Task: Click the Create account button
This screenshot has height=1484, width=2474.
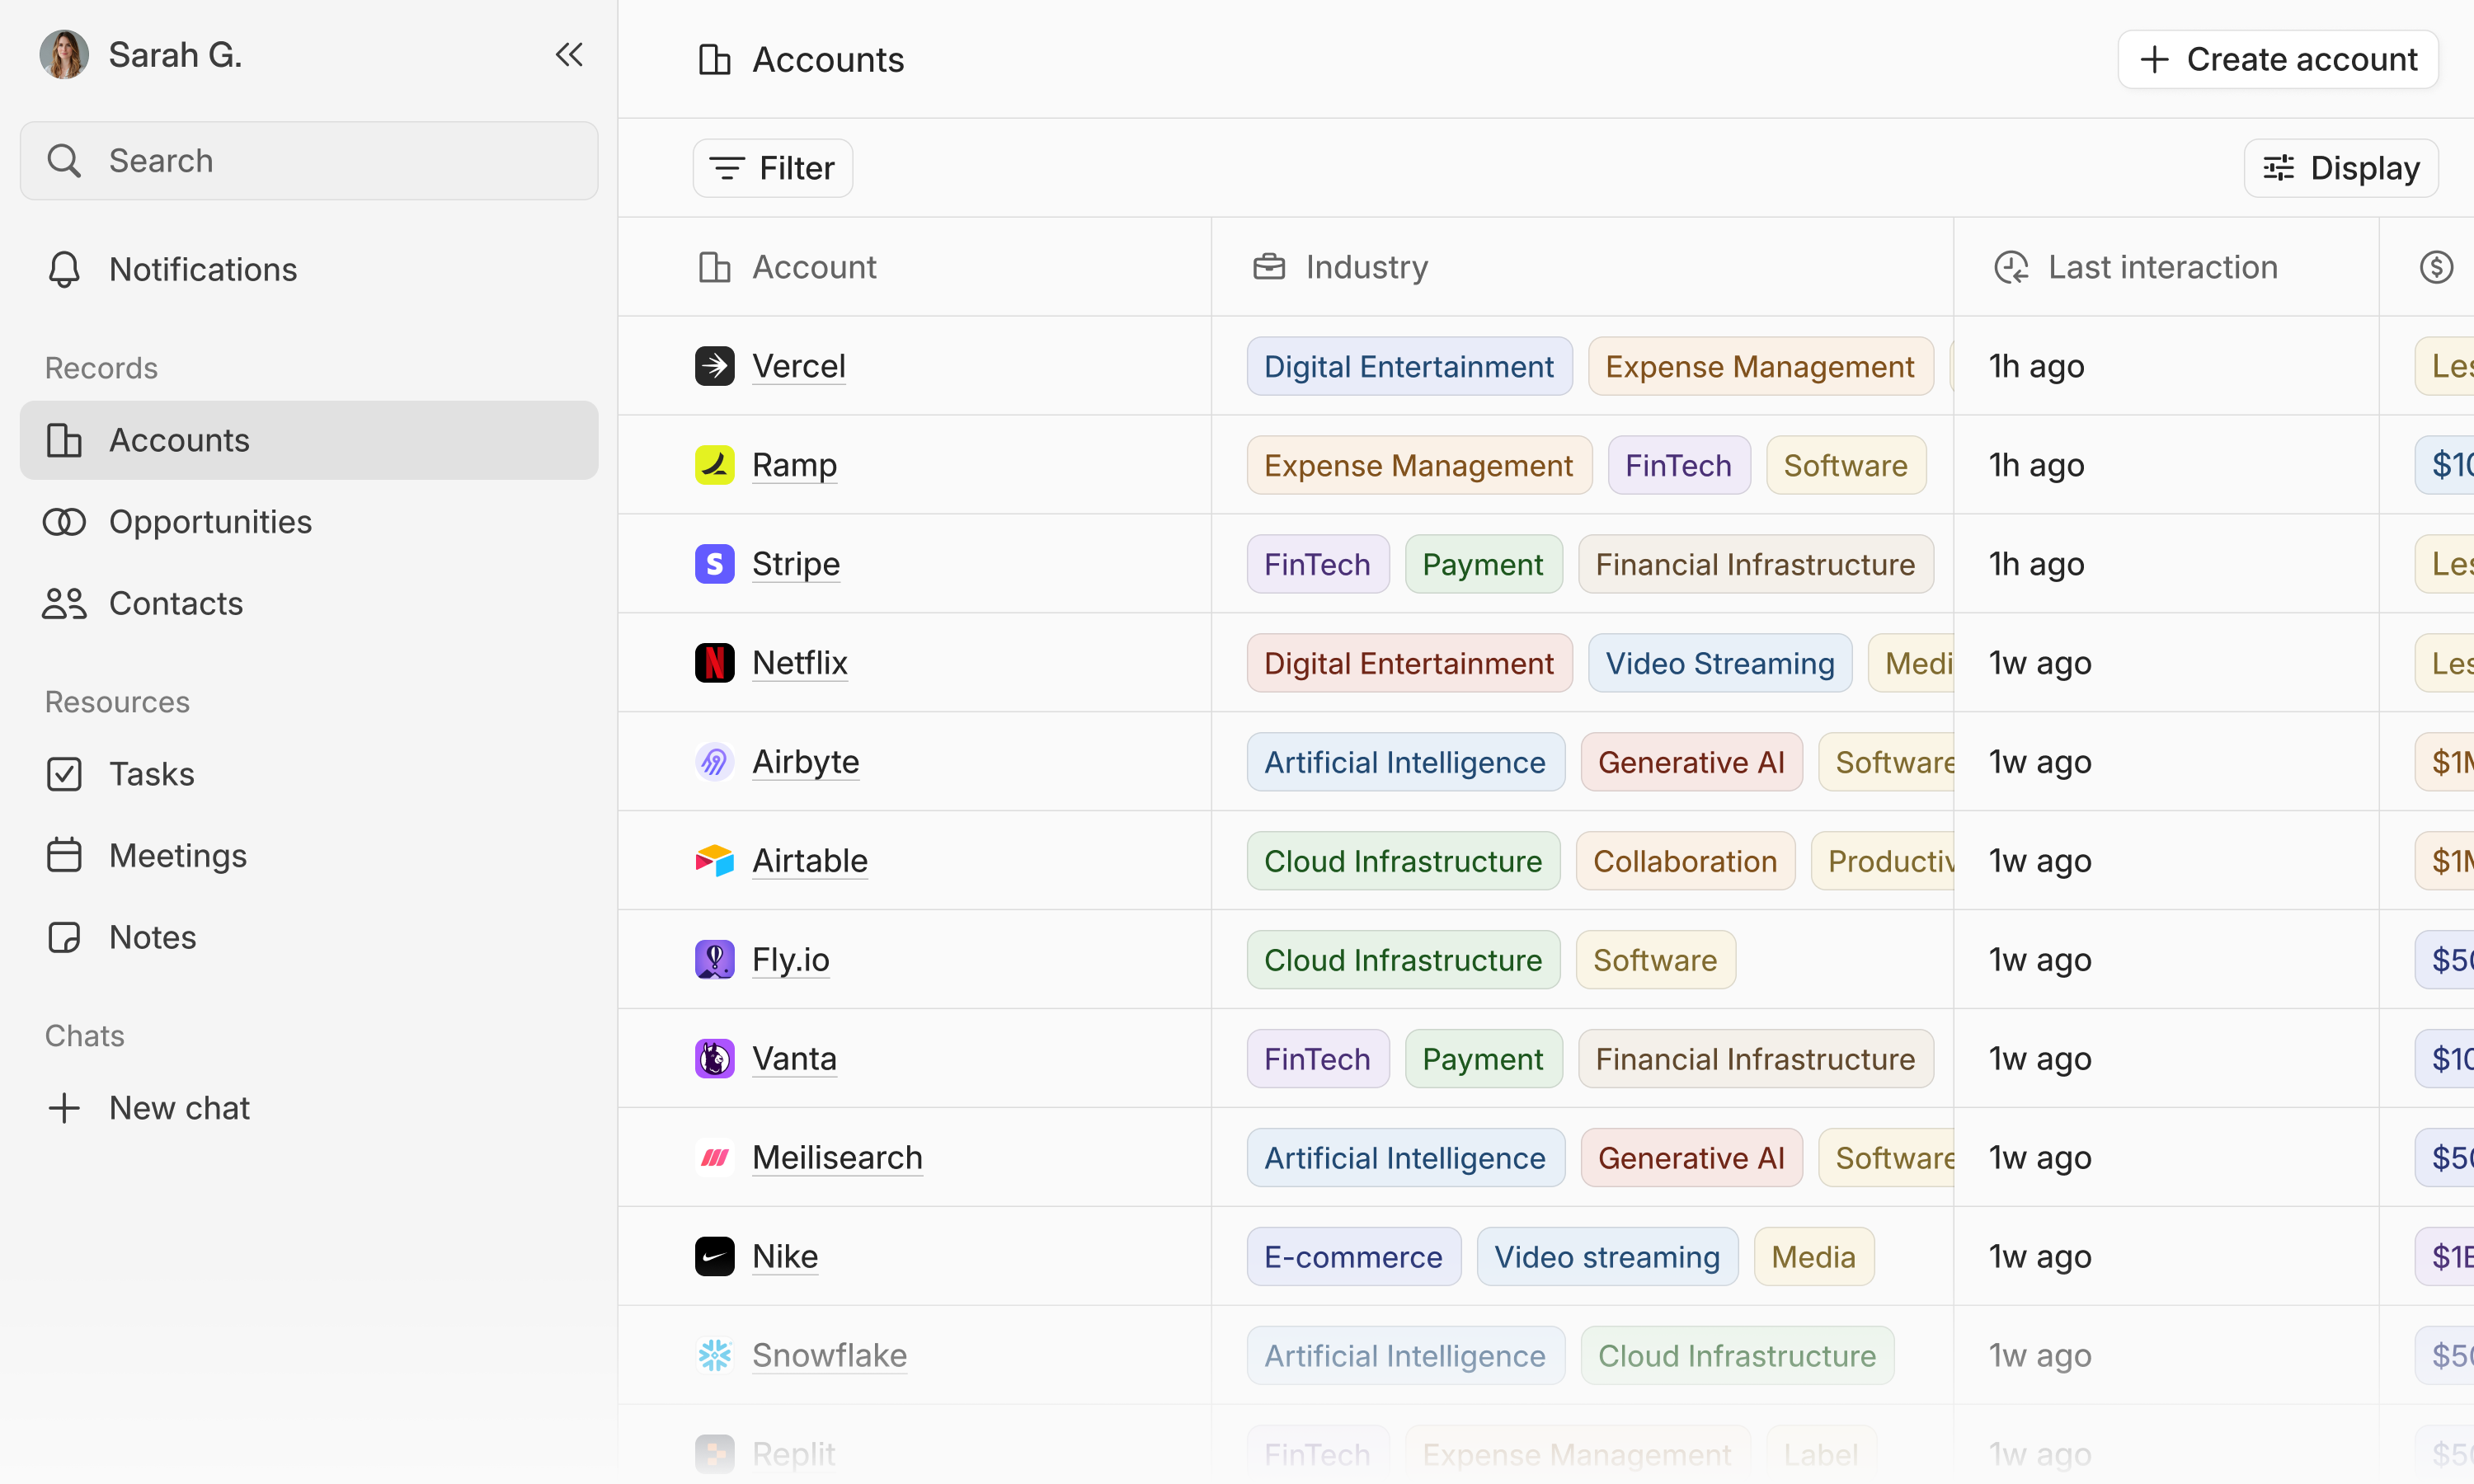Action: [2278, 59]
